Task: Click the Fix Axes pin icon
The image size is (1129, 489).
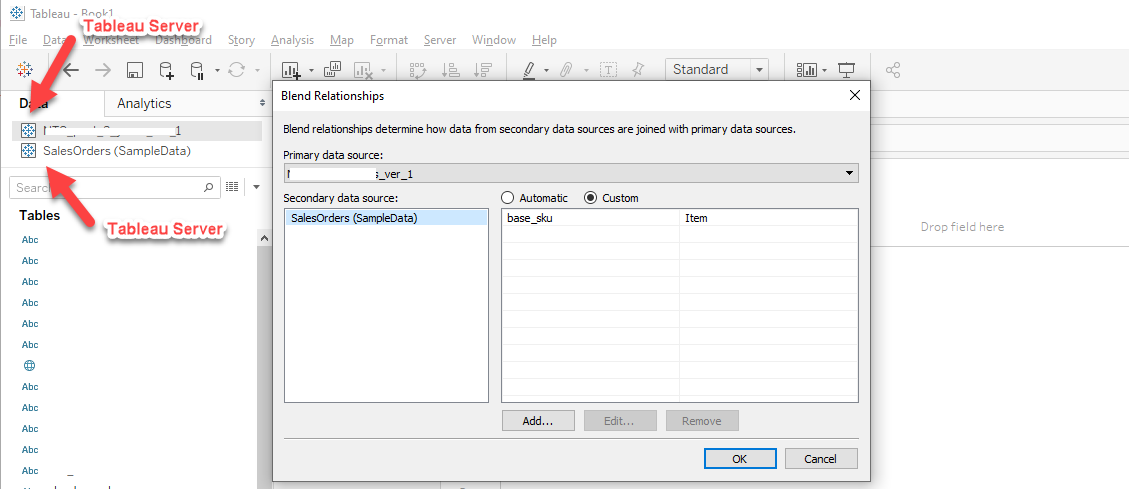Action: point(637,69)
